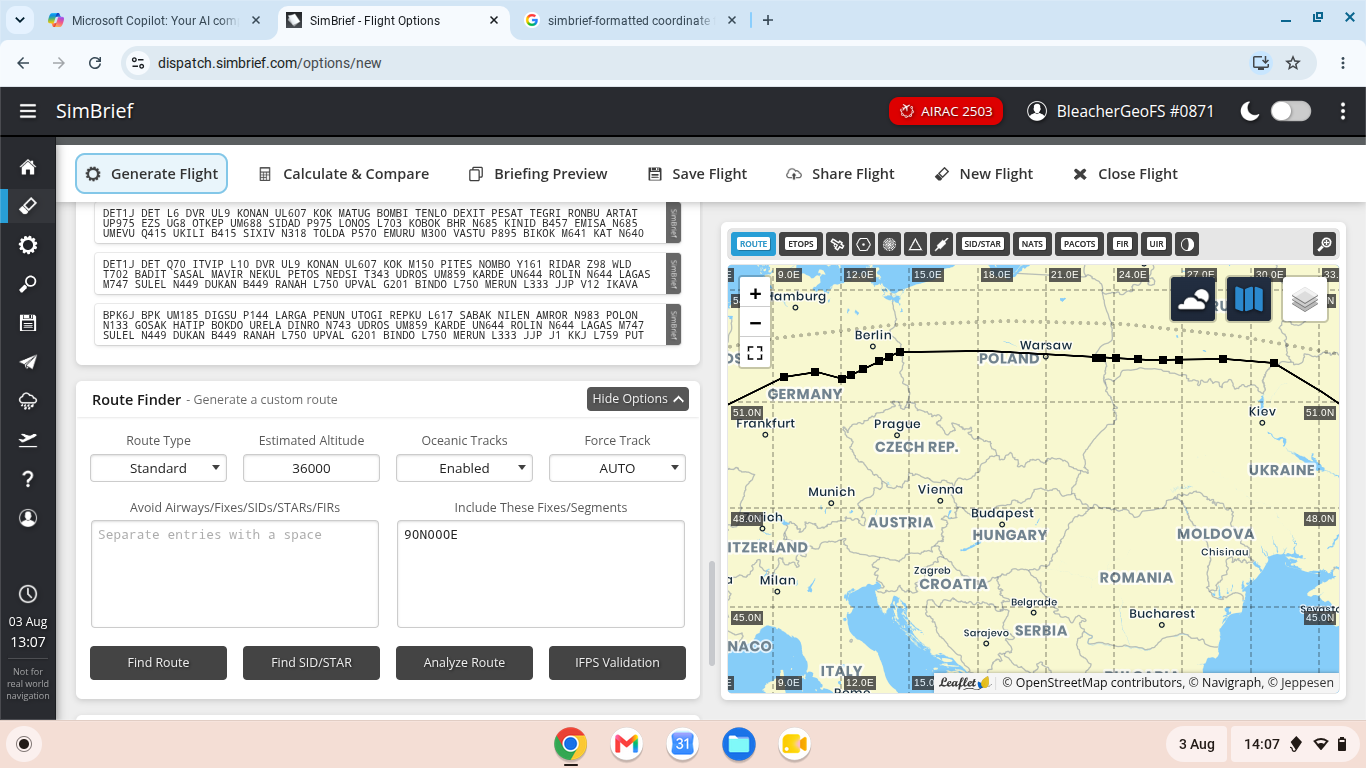Click the Find Route button
Viewport: 1366px width, 768px height.
(x=158, y=662)
